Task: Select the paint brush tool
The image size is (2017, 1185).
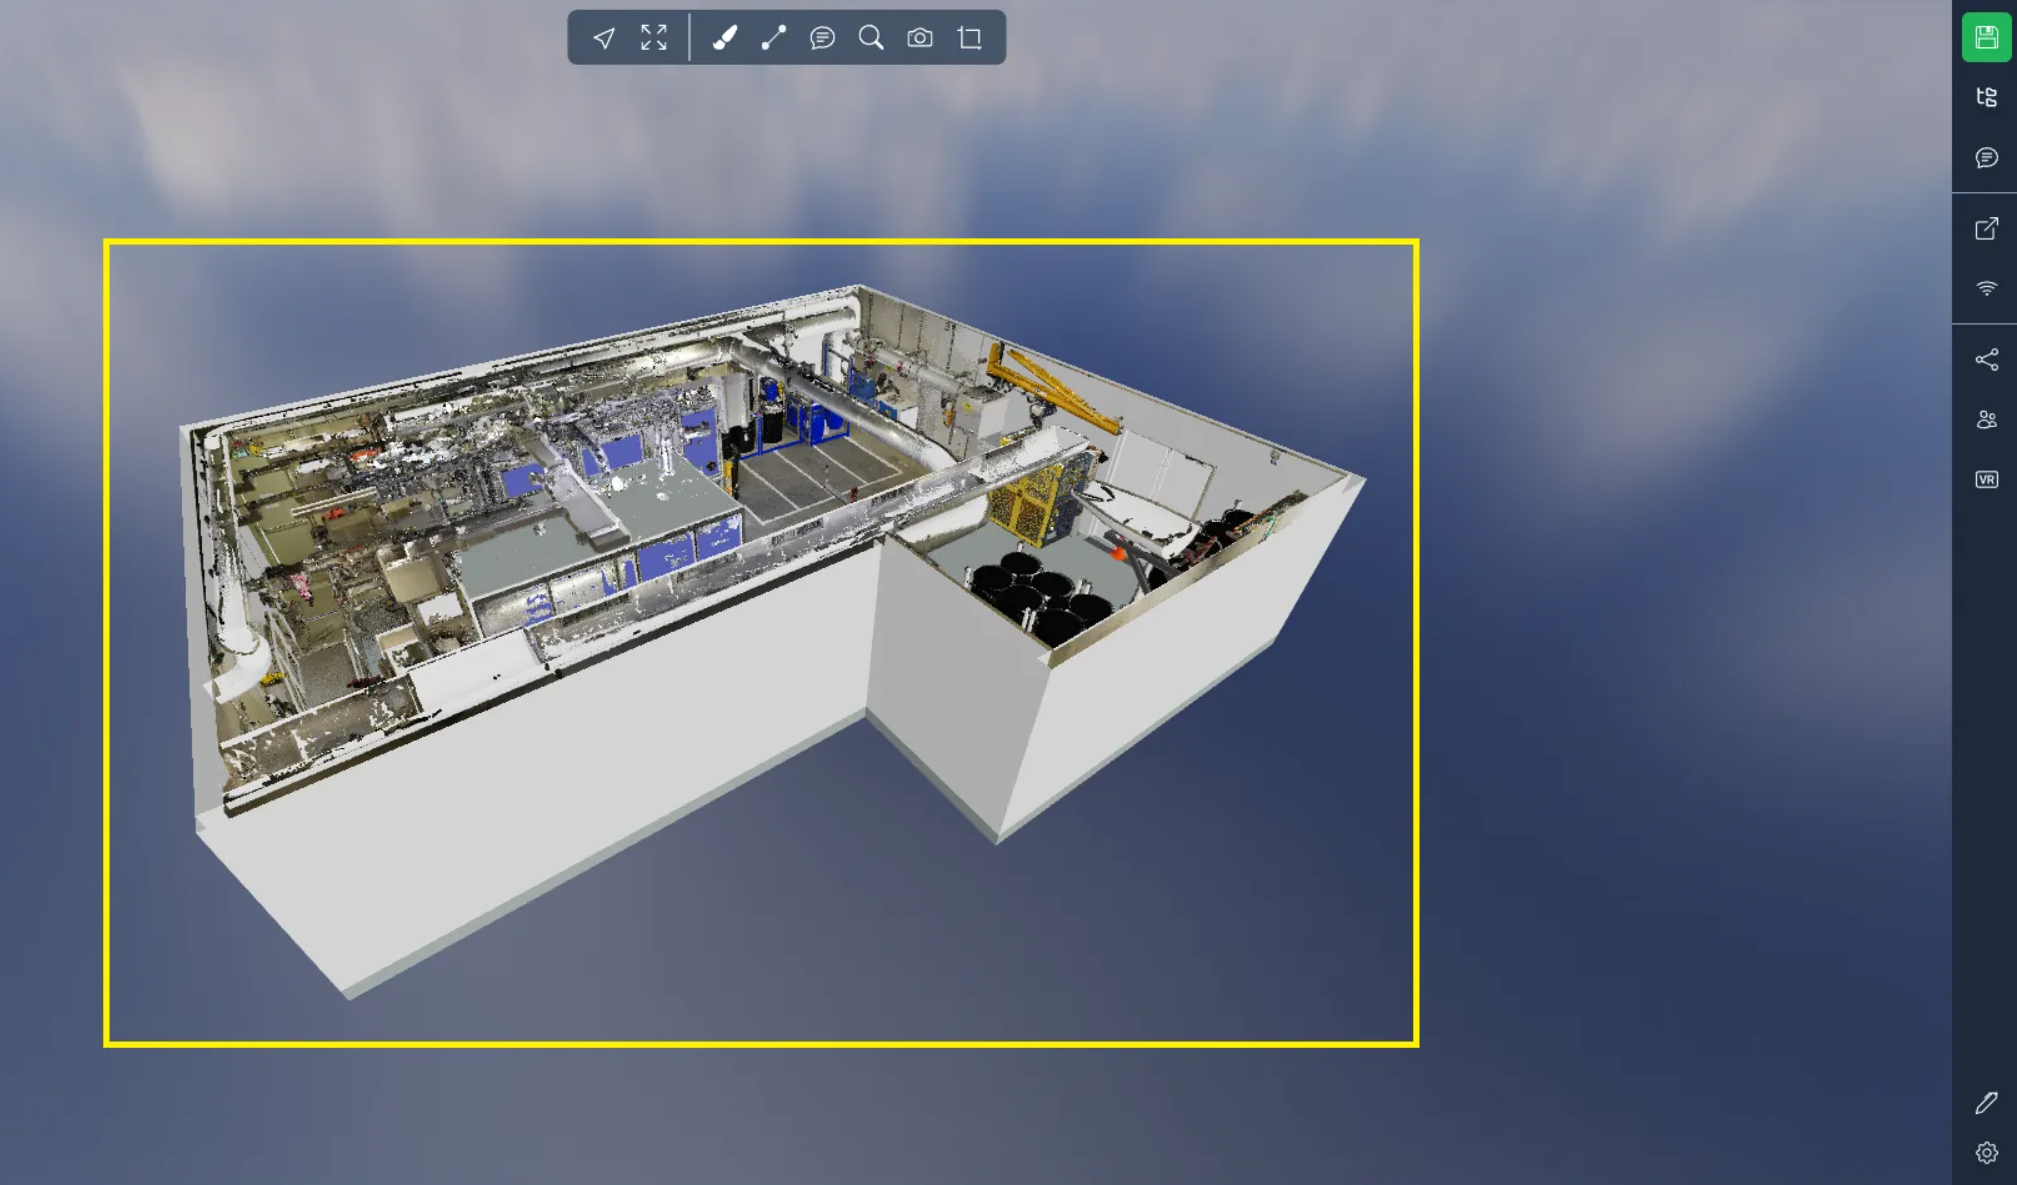Action: pos(725,38)
